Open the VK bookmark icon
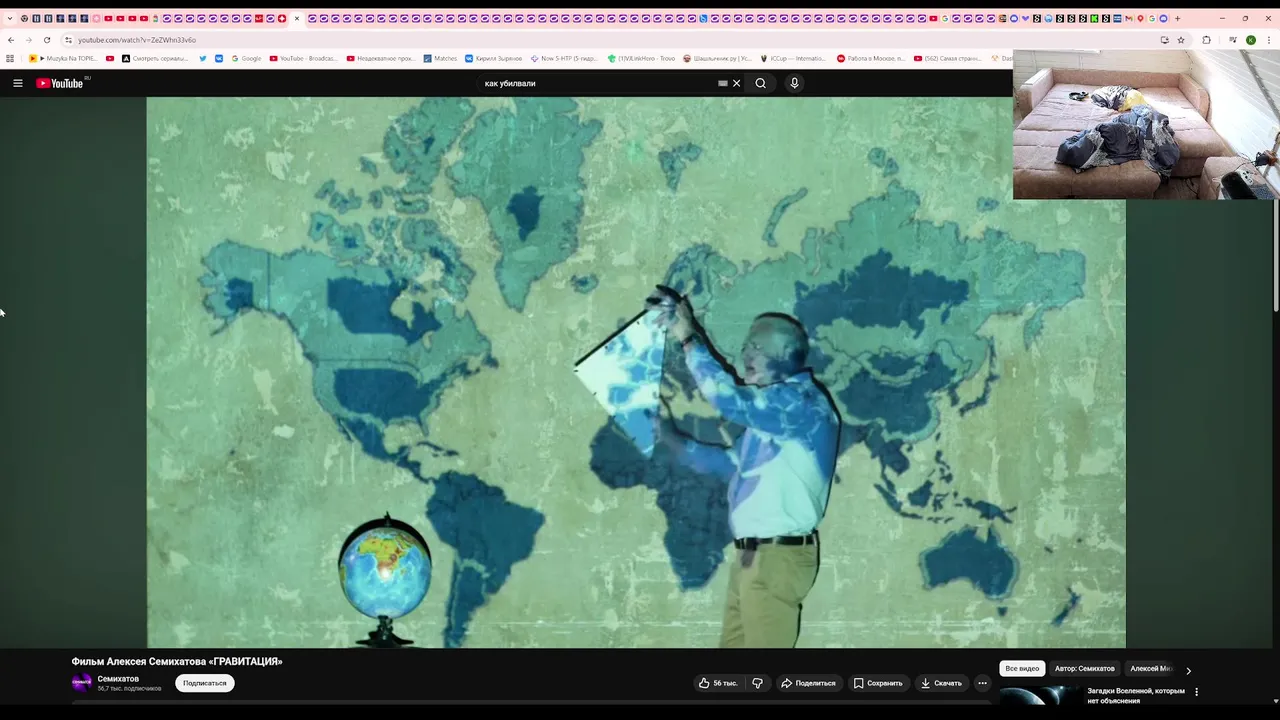The image size is (1280, 720). [x=219, y=58]
